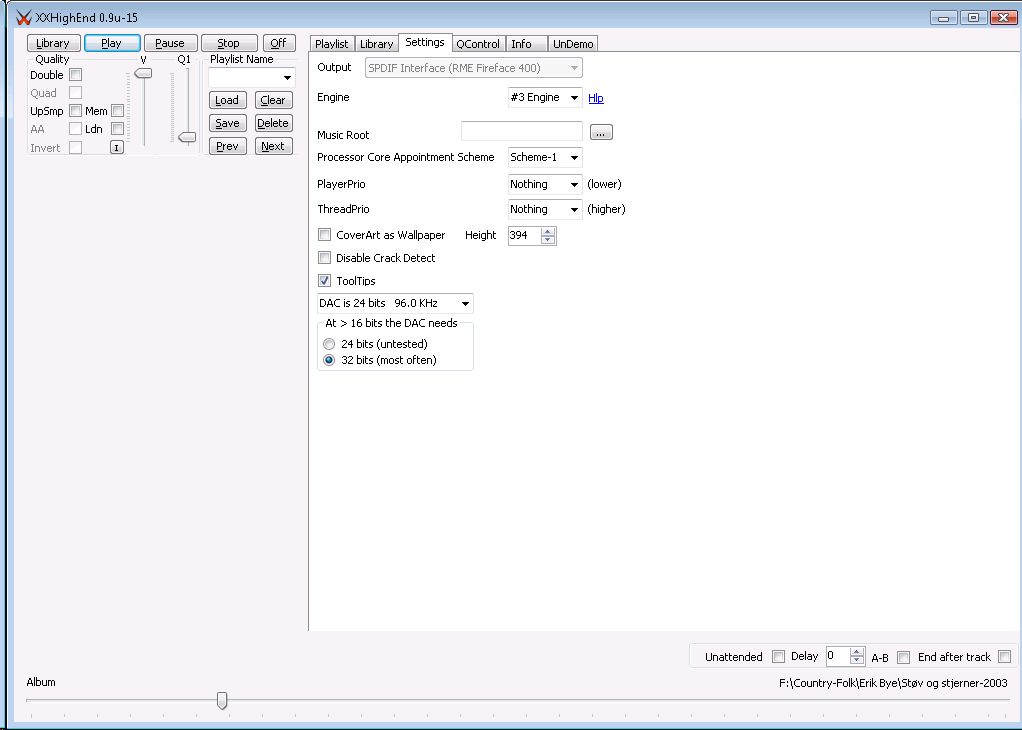Click the XXHighEnd app icon in title bar
Screen dimensions: 1022x730
[23, 17]
